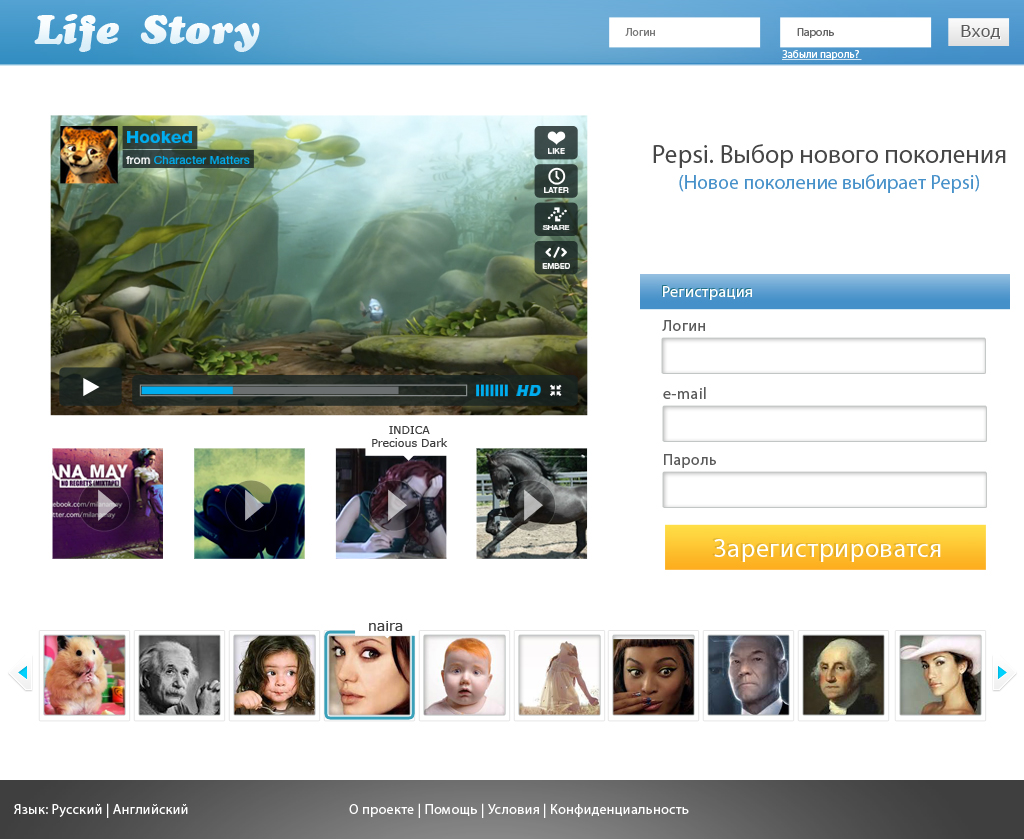Select the highlighted naira avatar
Screen dimensions: 1024x840
coord(370,675)
